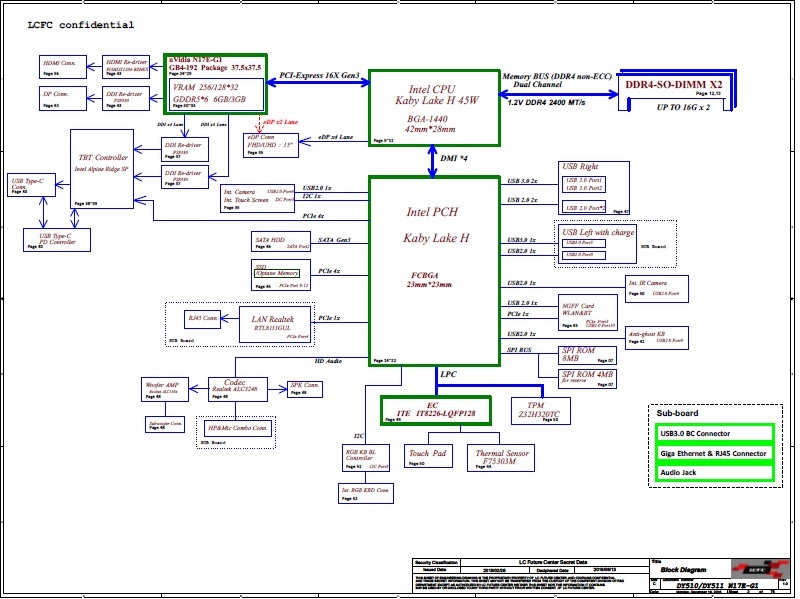This screenshot has width=800, height=599.
Task: Click the 'LPC' bus label
Action: [x=448, y=375]
